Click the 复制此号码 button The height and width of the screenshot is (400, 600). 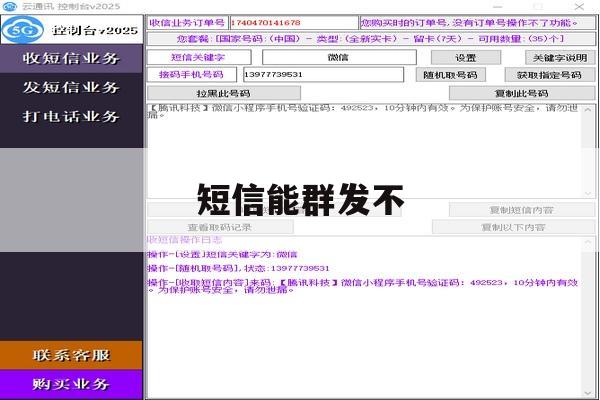tap(522, 93)
